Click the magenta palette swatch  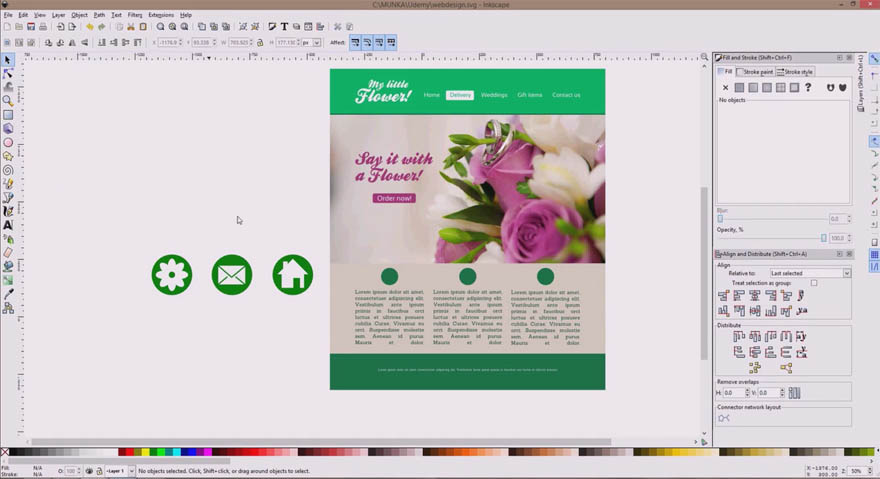click(208, 452)
